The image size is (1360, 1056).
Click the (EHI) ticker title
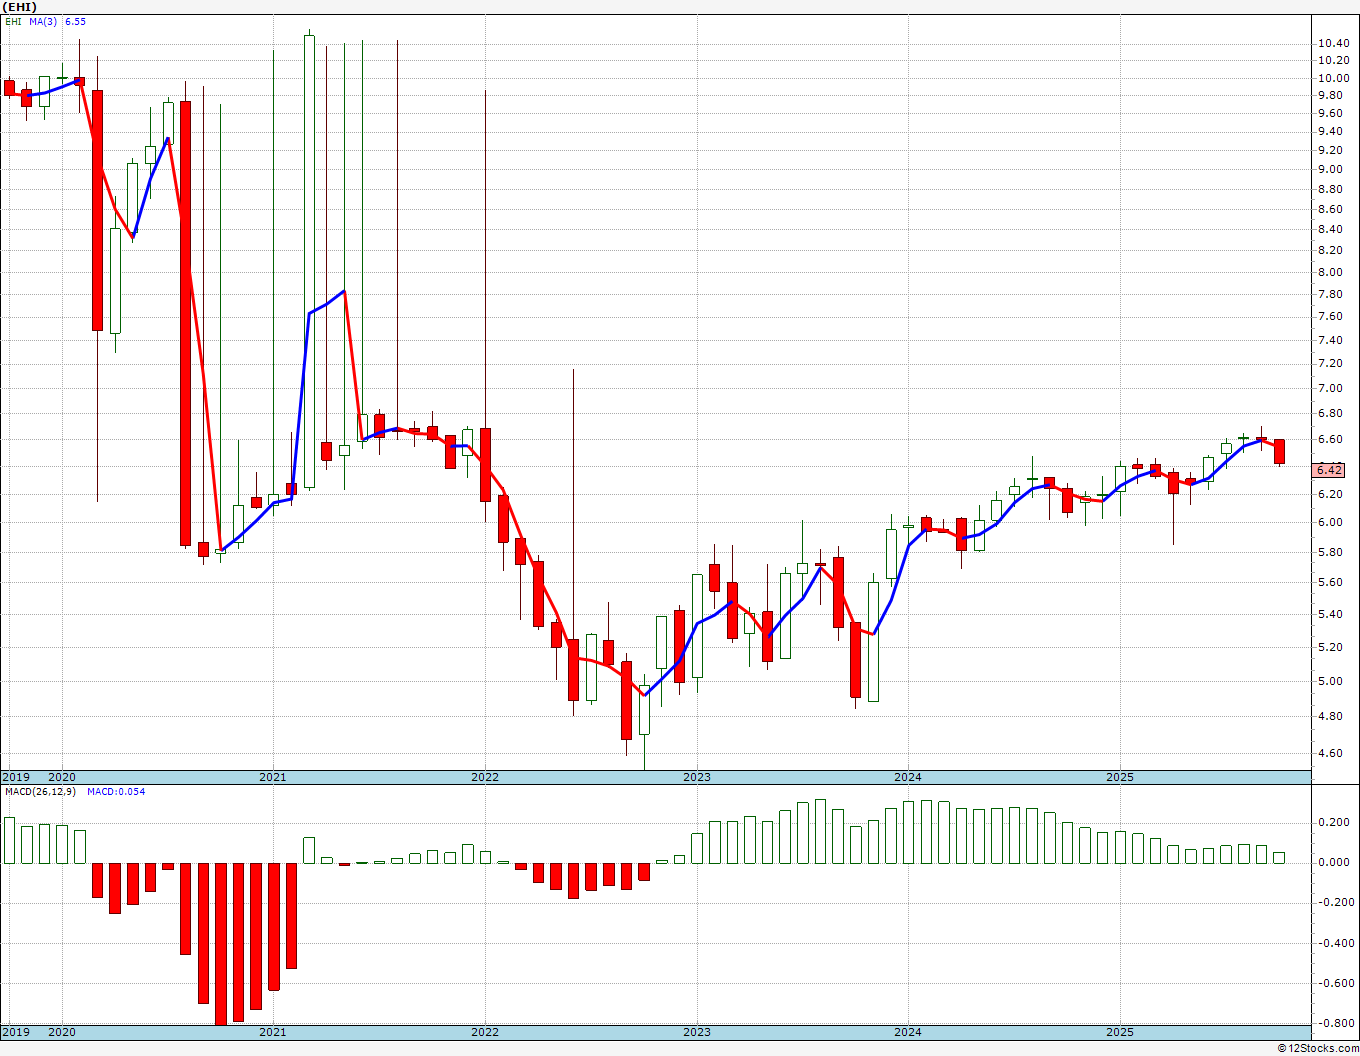tap(20, 7)
